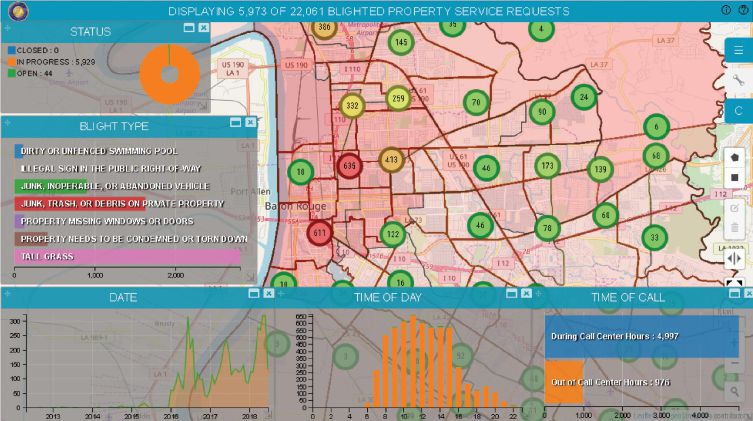Select the rectangle draw tool
753x421 pixels.
[x=735, y=178]
